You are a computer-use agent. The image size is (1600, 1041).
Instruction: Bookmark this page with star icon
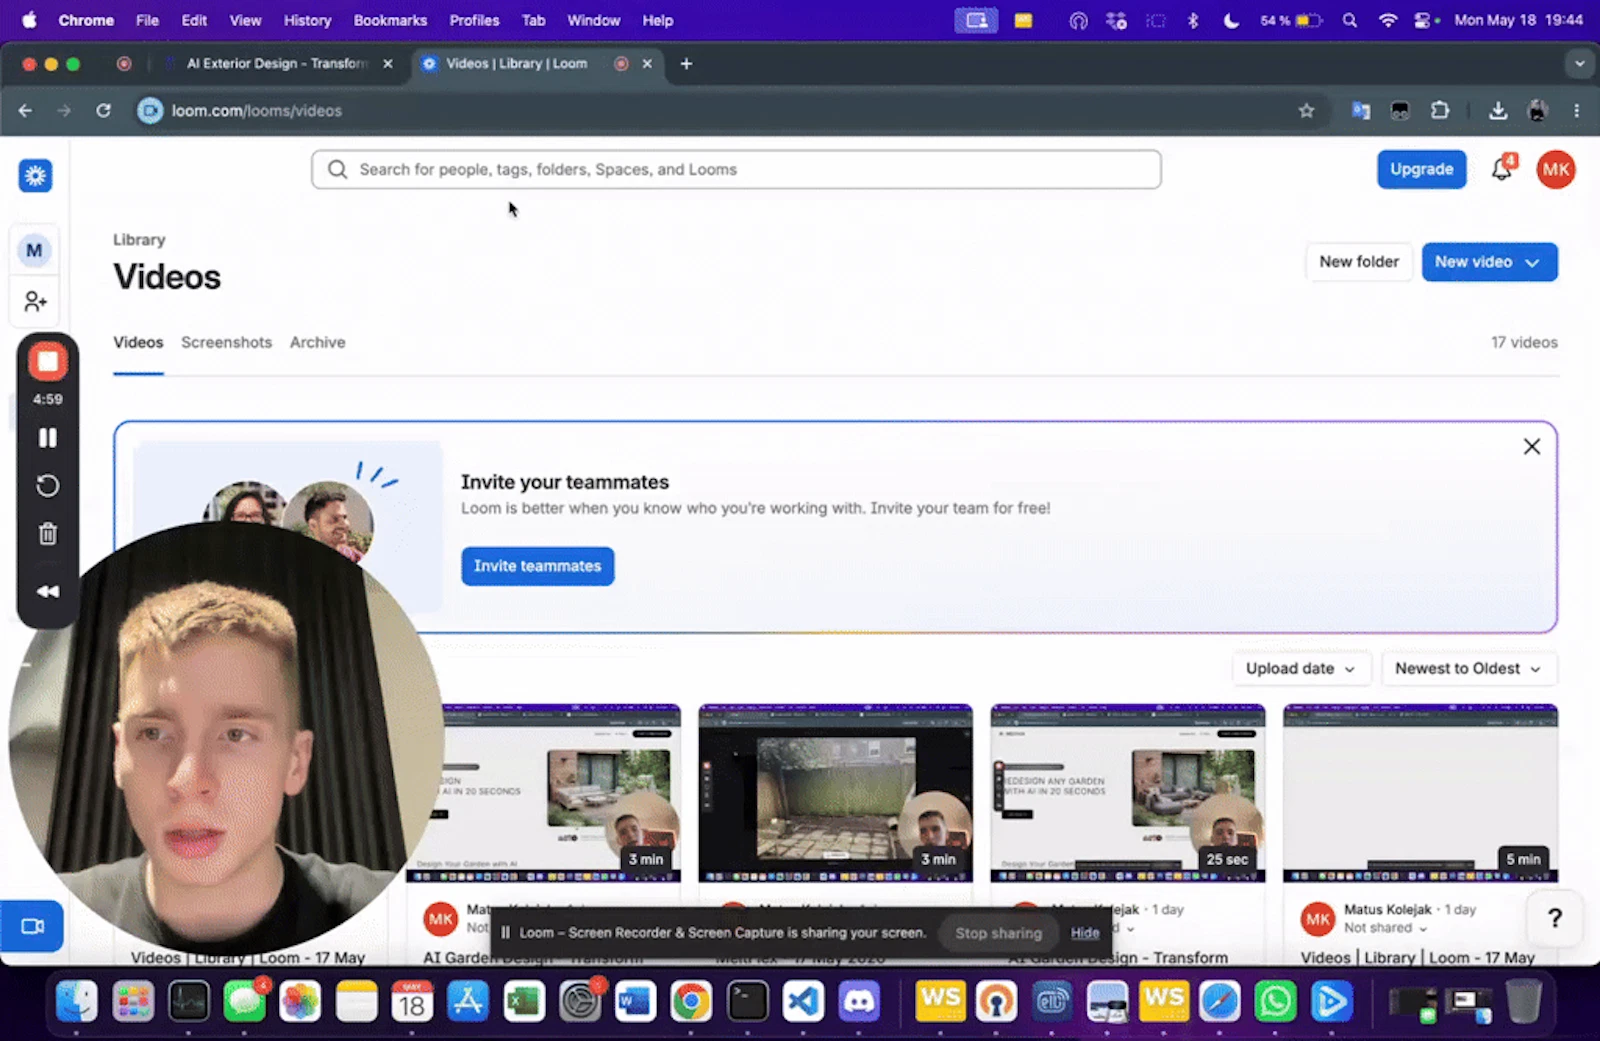(1306, 111)
